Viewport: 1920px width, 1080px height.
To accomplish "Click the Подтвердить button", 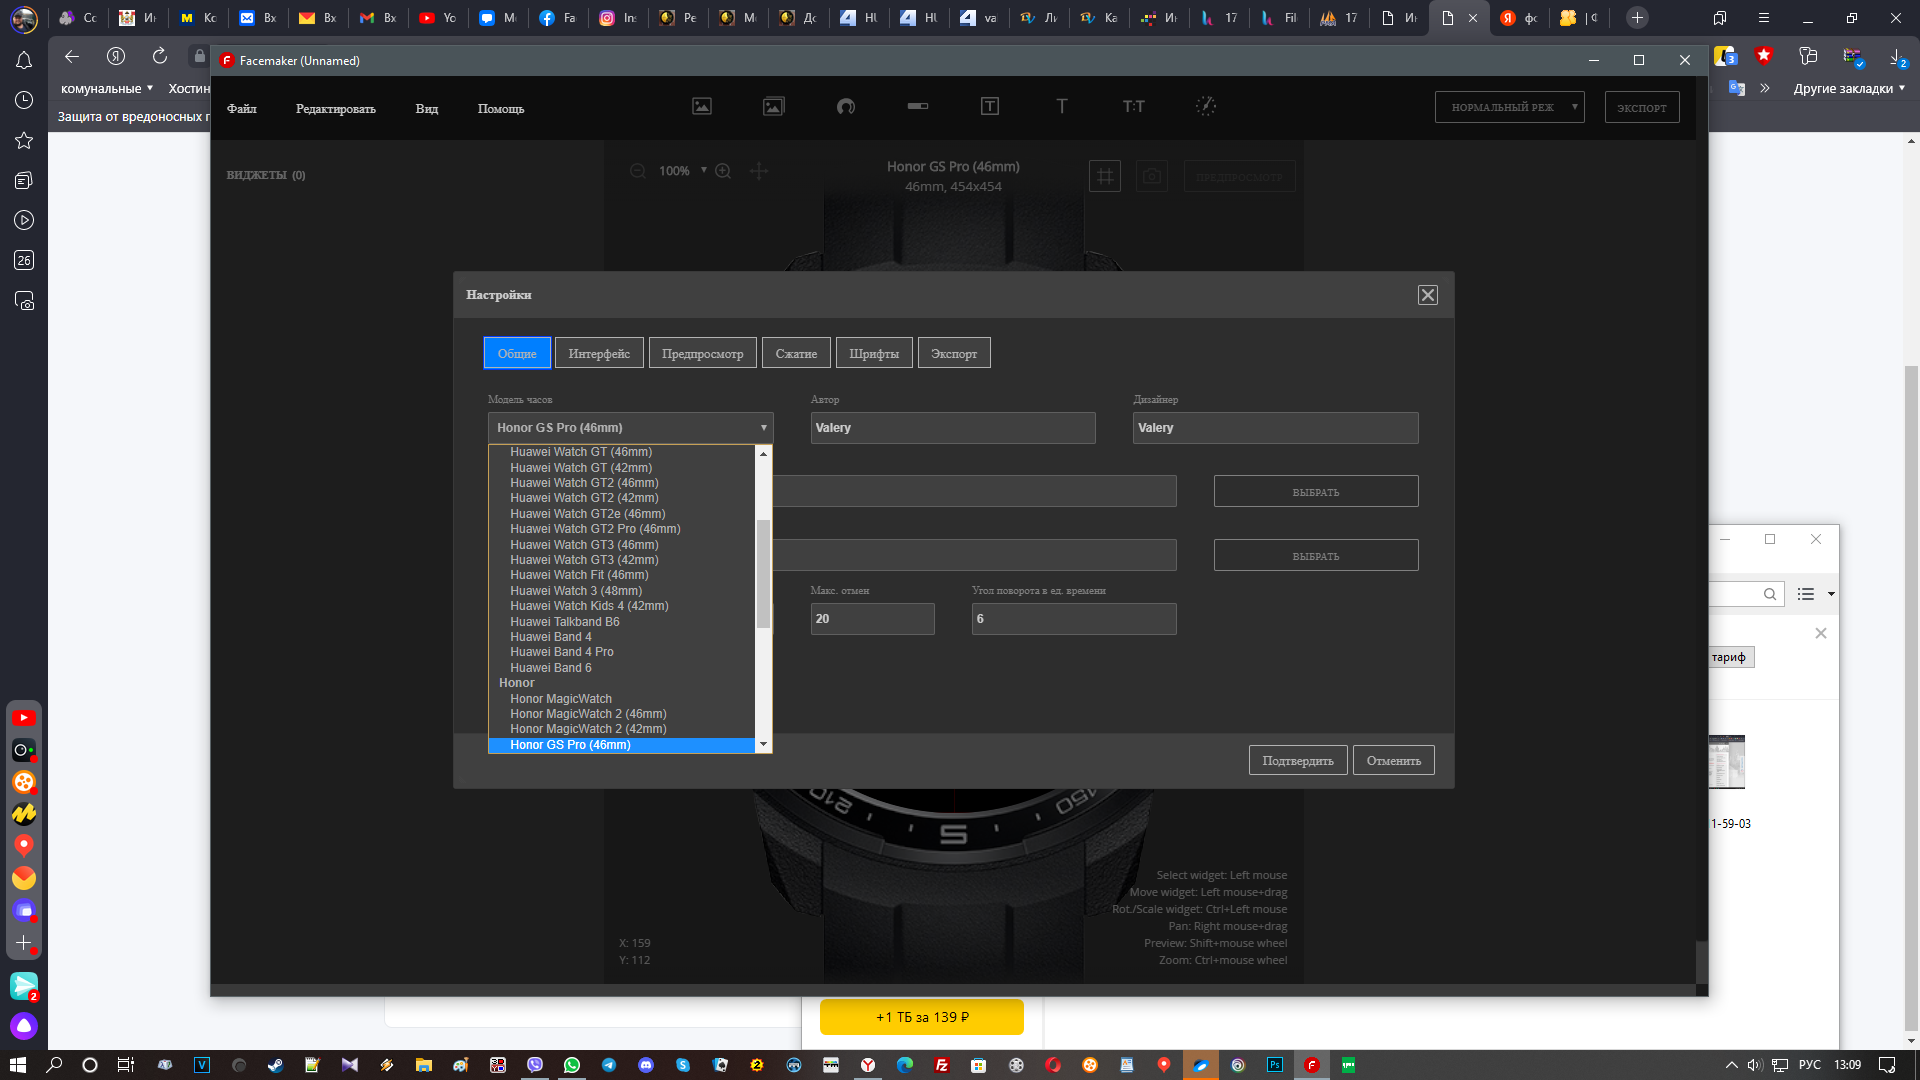I will click(1298, 760).
